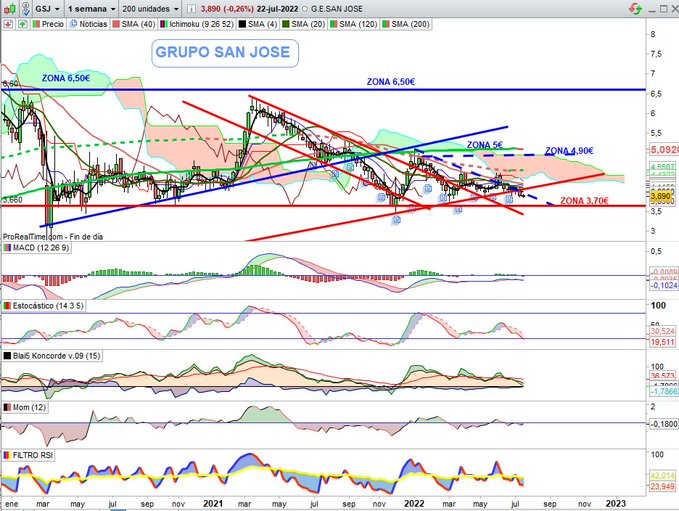Image resolution: width=679 pixels, height=511 pixels.
Task: Click the ProRealTime.com - Fin de día text
Action: pos(53,237)
